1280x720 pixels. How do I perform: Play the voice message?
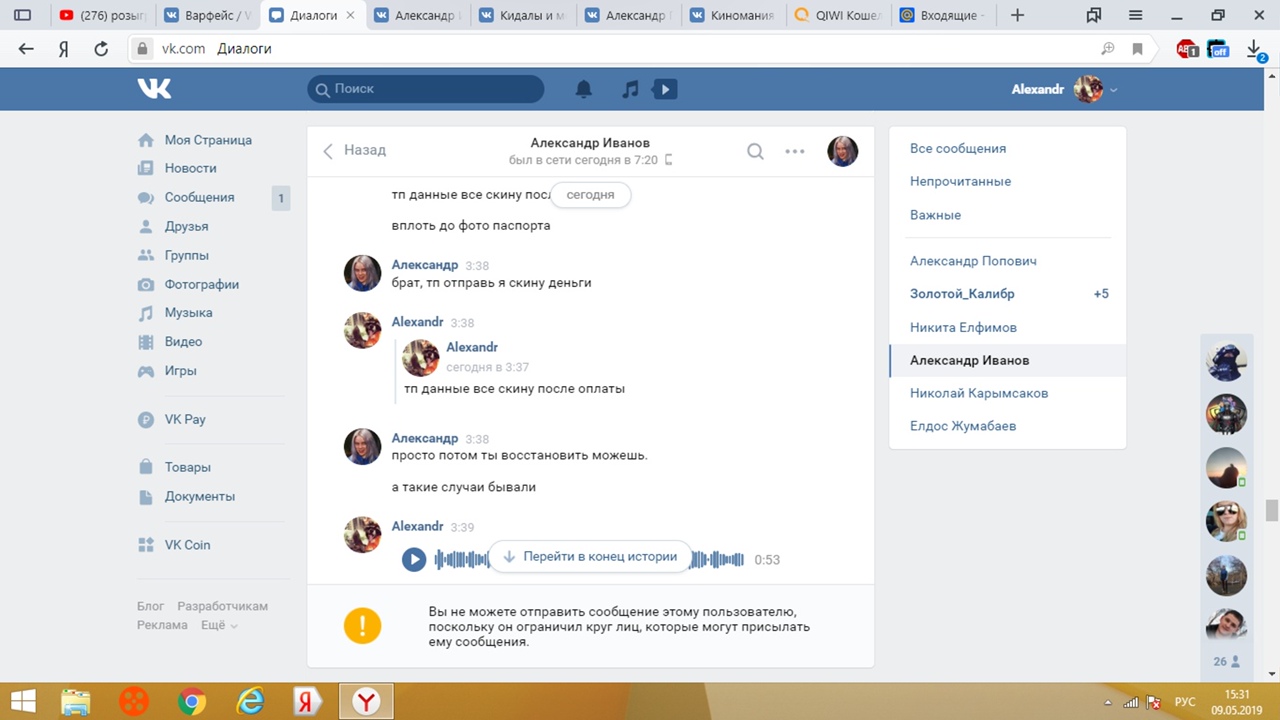(414, 559)
